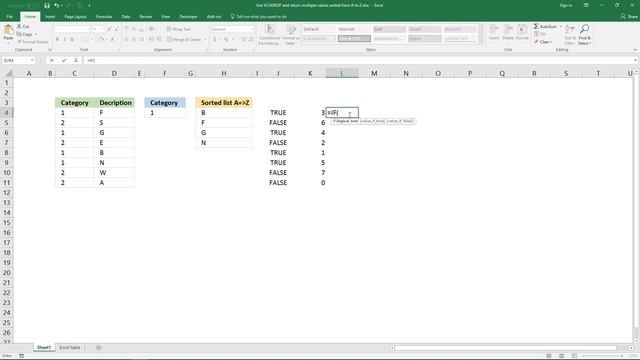Apply the Check Cell style
The width and height of the screenshot is (640, 360).
353,39
